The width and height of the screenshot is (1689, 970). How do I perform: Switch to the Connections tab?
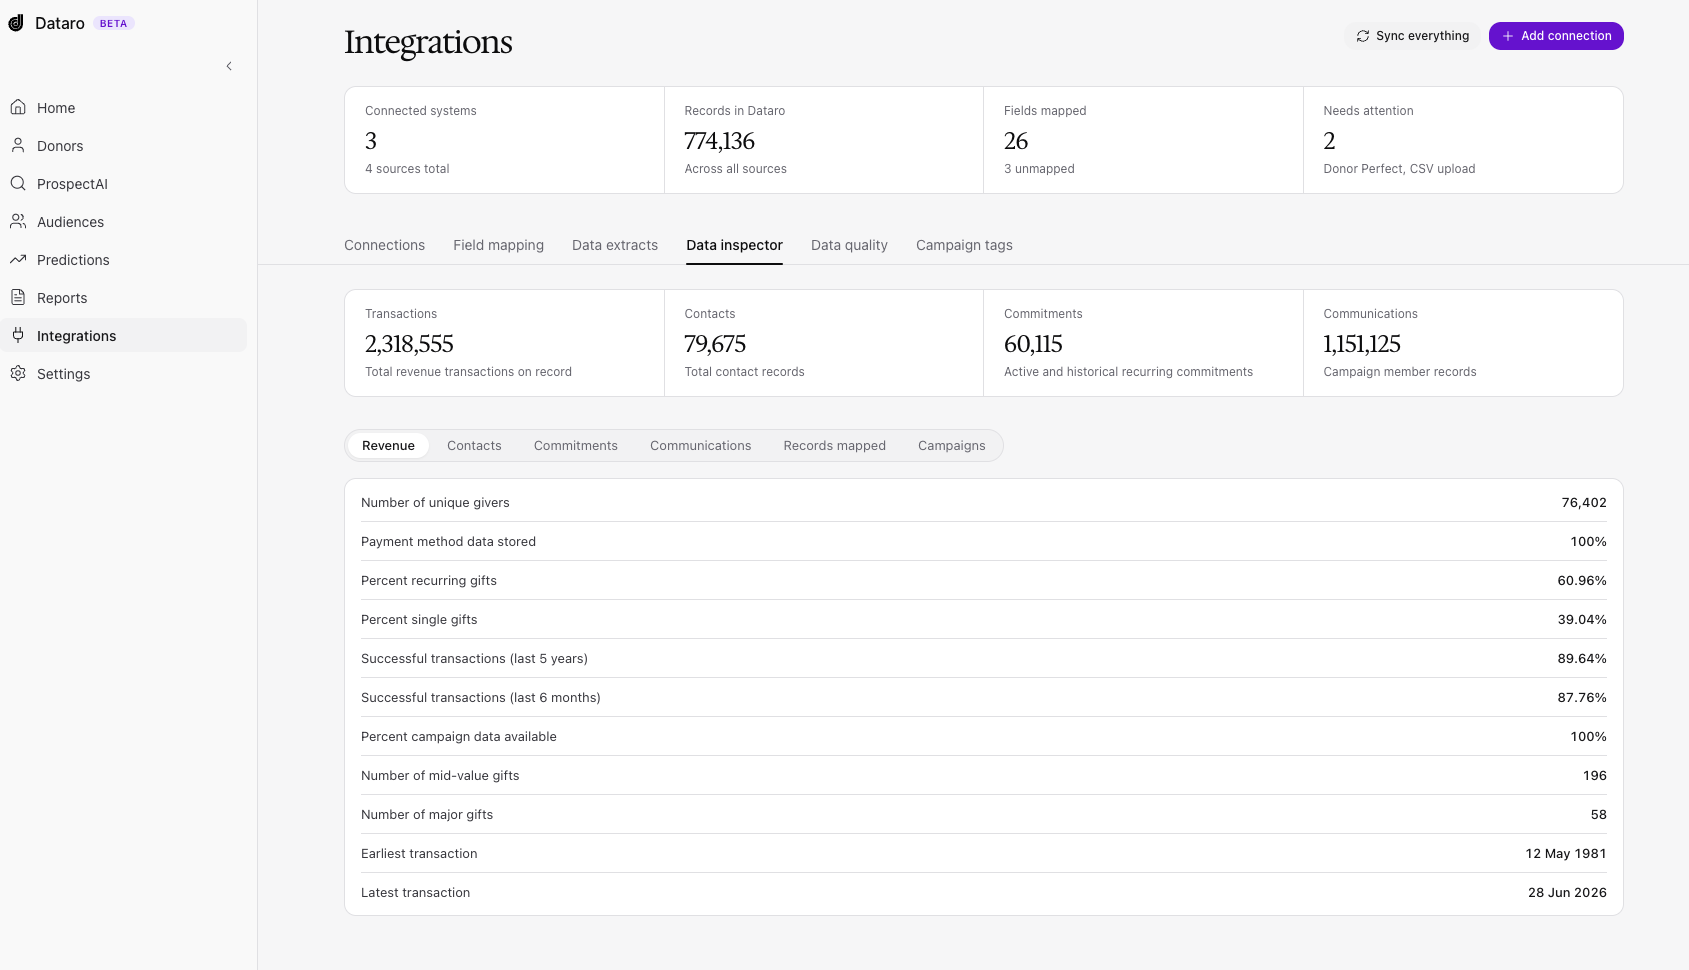pyautogui.click(x=384, y=245)
